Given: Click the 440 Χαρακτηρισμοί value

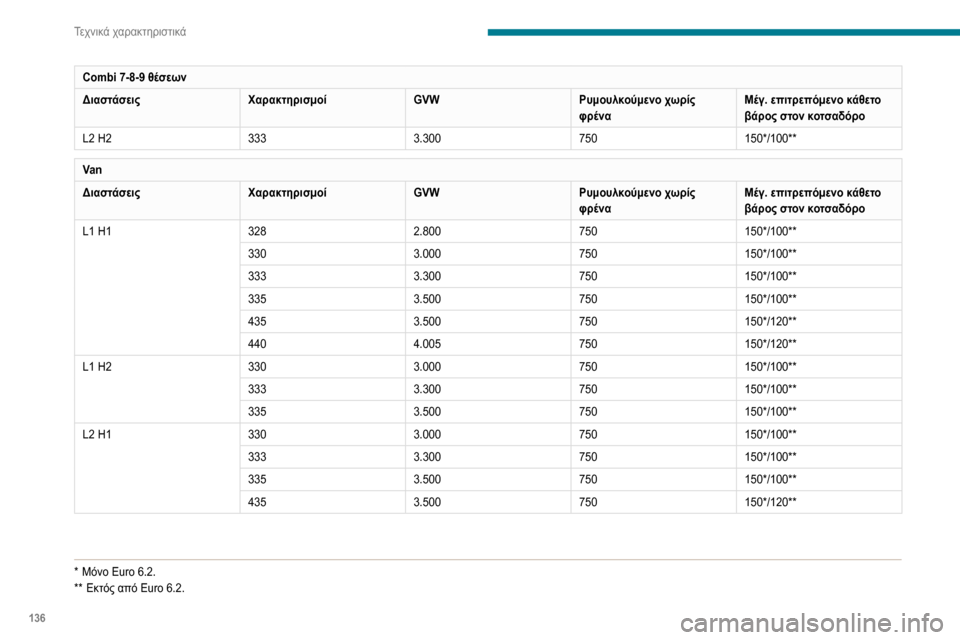Looking at the screenshot, I should tap(257, 344).
